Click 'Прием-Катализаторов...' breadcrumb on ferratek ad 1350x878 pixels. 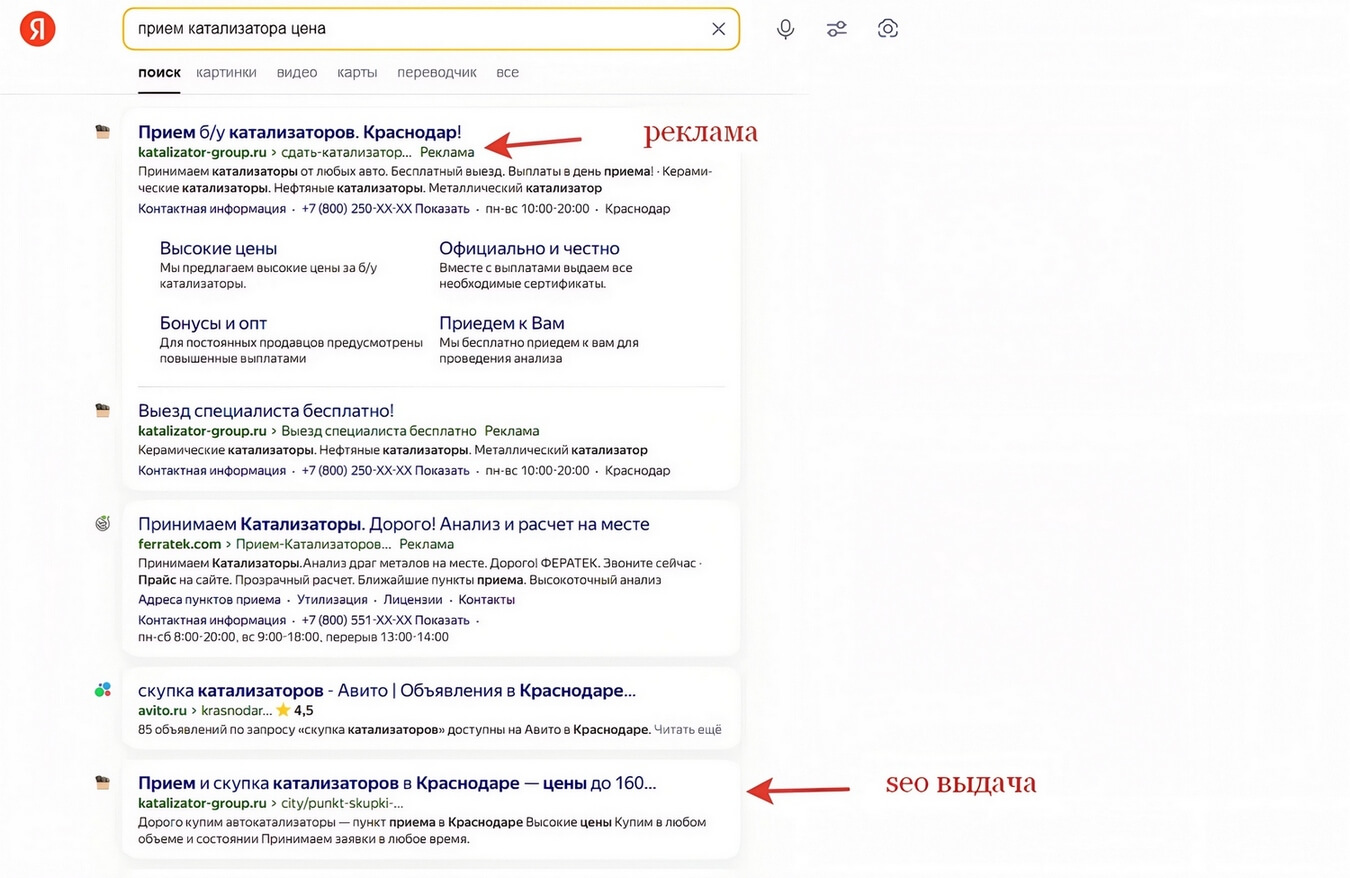(314, 544)
